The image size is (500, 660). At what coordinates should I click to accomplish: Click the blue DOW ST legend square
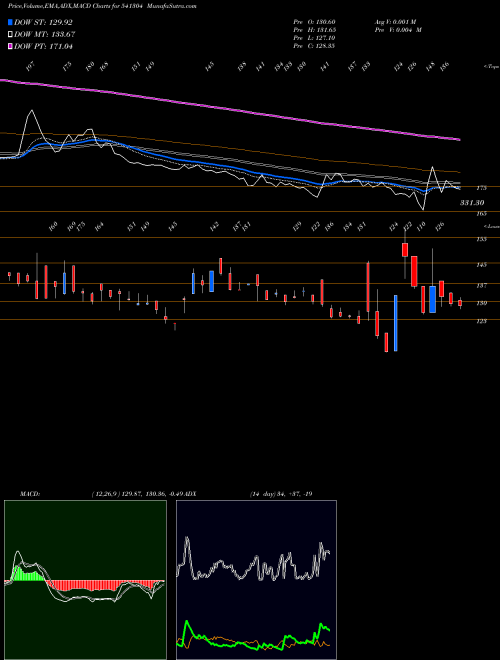[10, 22]
